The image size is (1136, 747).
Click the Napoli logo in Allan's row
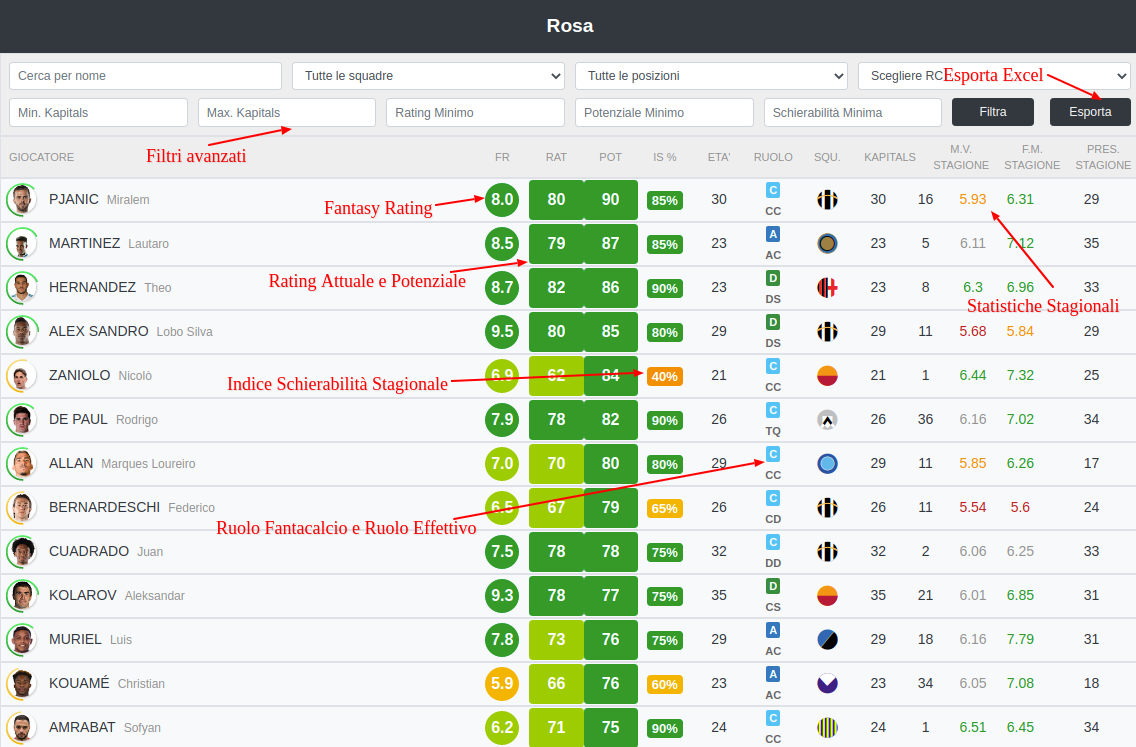tap(827, 464)
